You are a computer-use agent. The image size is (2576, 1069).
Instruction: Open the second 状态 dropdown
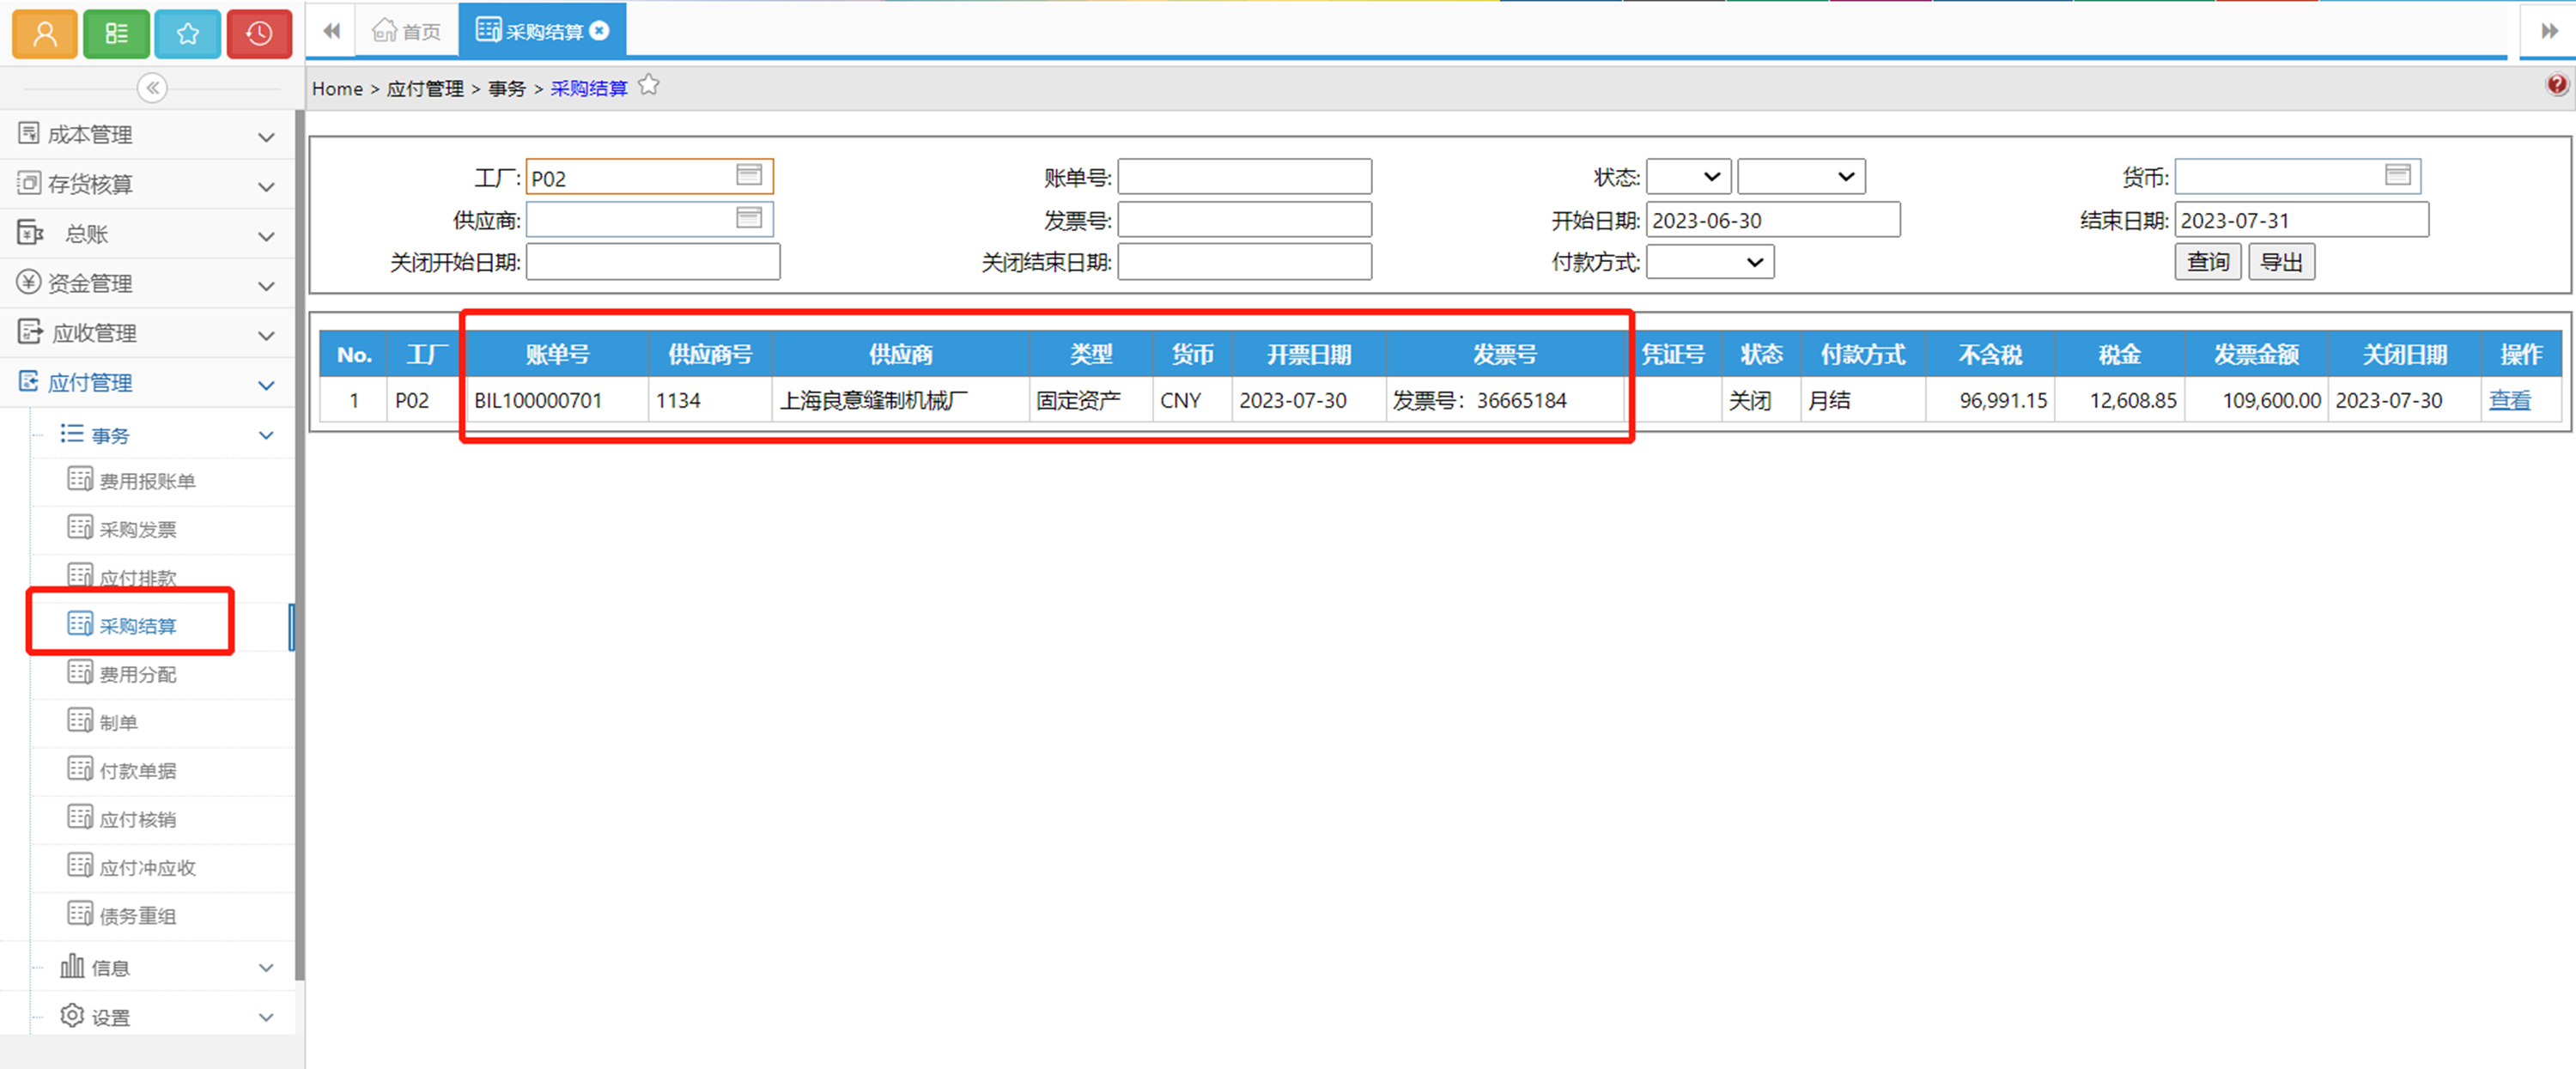tap(1801, 176)
